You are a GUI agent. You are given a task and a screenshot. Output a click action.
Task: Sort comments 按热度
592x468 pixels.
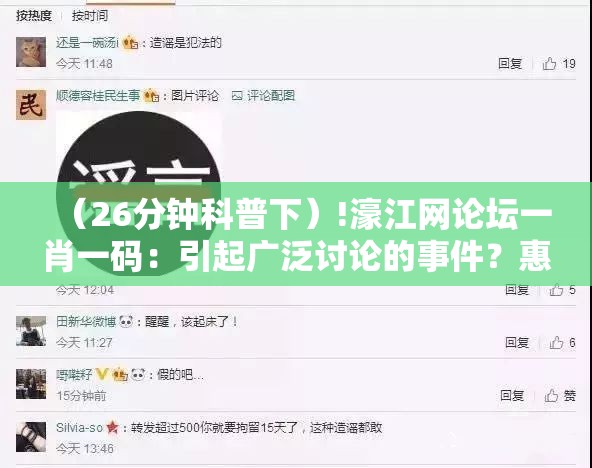click(34, 16)
